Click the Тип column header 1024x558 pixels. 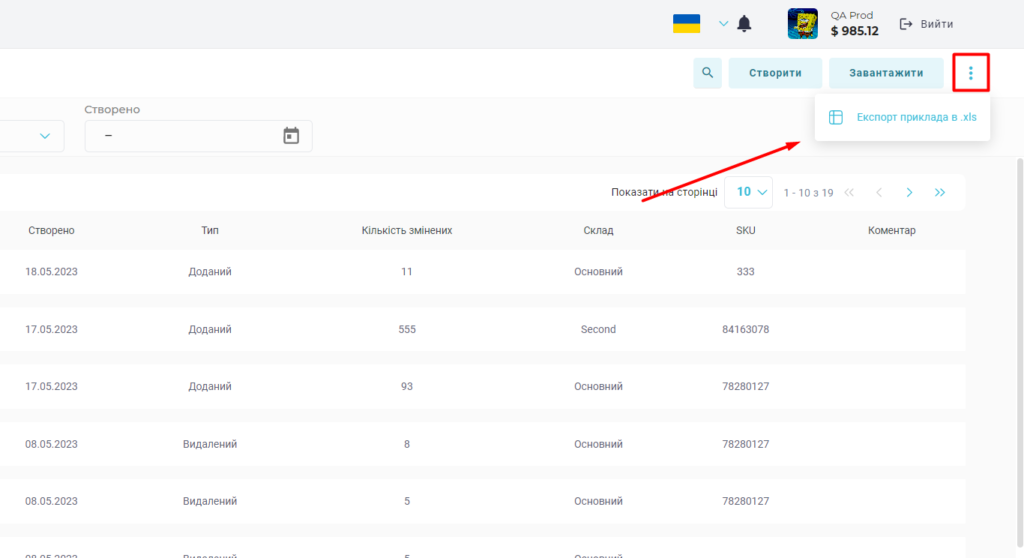point(210,230)
